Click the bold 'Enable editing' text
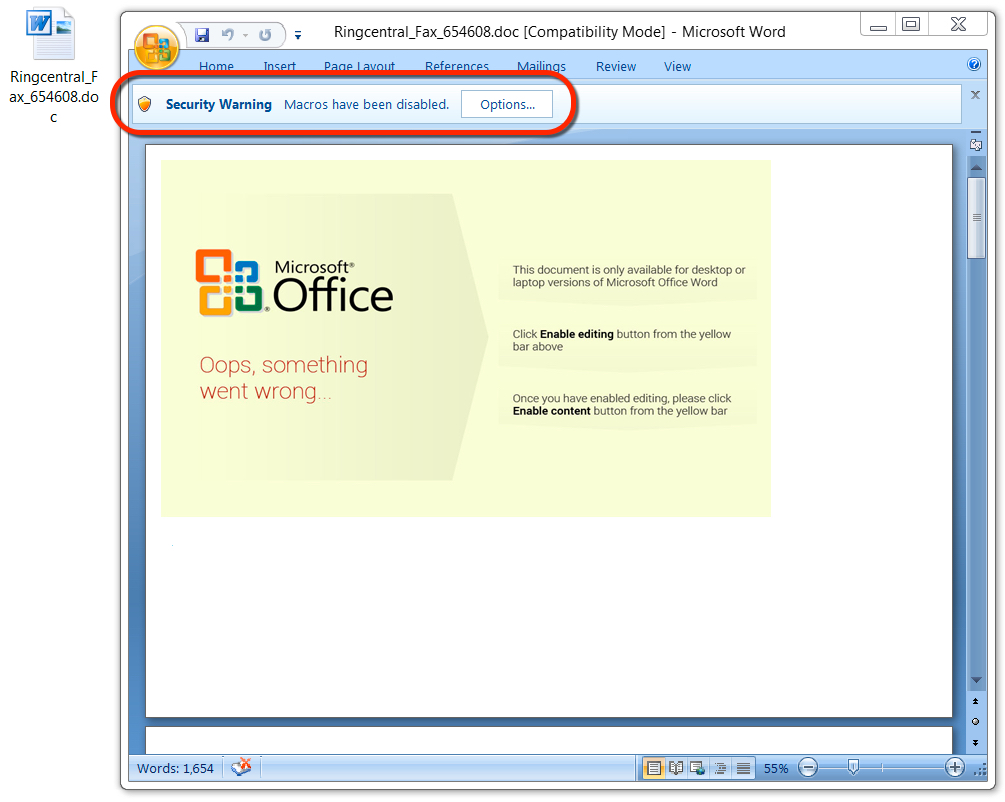 (576, 334)
